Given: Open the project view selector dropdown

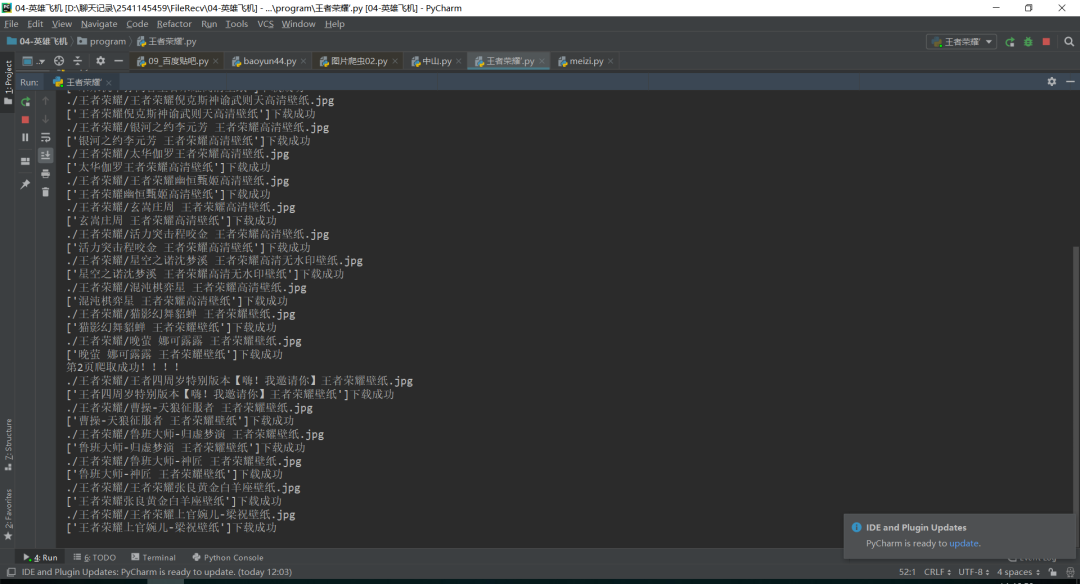Looking at the screenshot, I should click(32, 61).
